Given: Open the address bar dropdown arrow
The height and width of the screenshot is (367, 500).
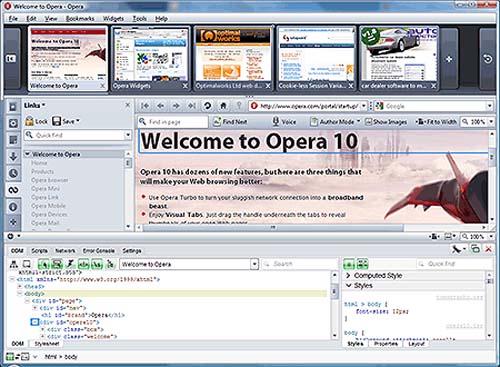Looking at the screenshot, I should coord(364,106).
